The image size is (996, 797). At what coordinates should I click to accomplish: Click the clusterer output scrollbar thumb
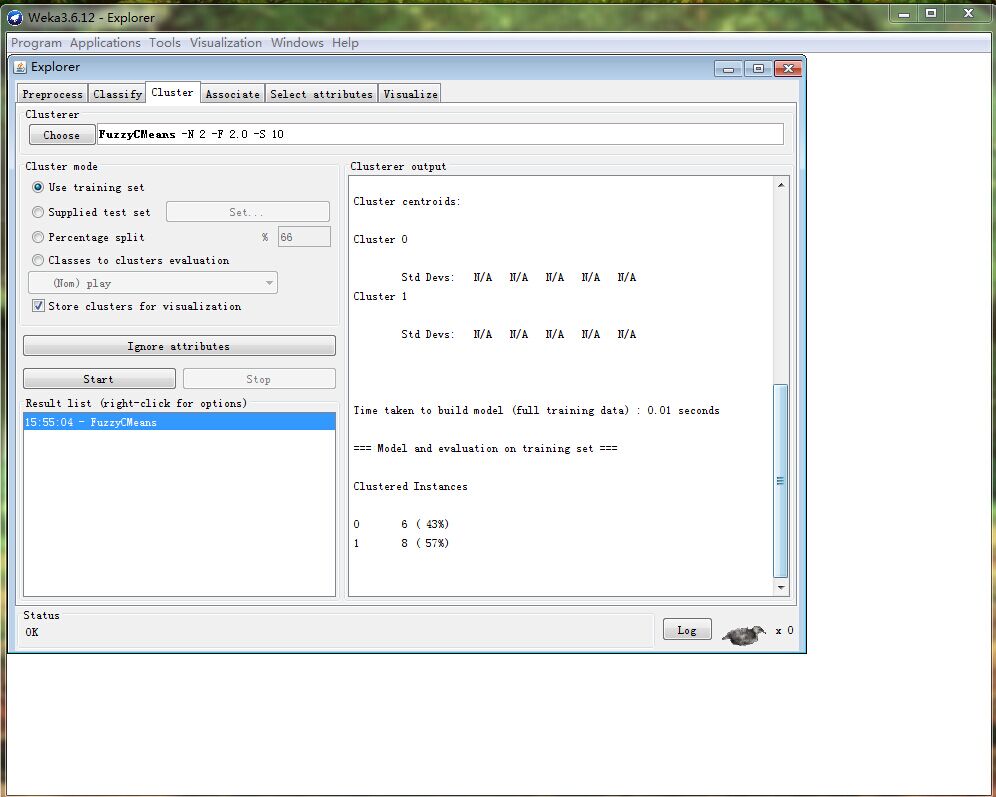coord(781,481)
